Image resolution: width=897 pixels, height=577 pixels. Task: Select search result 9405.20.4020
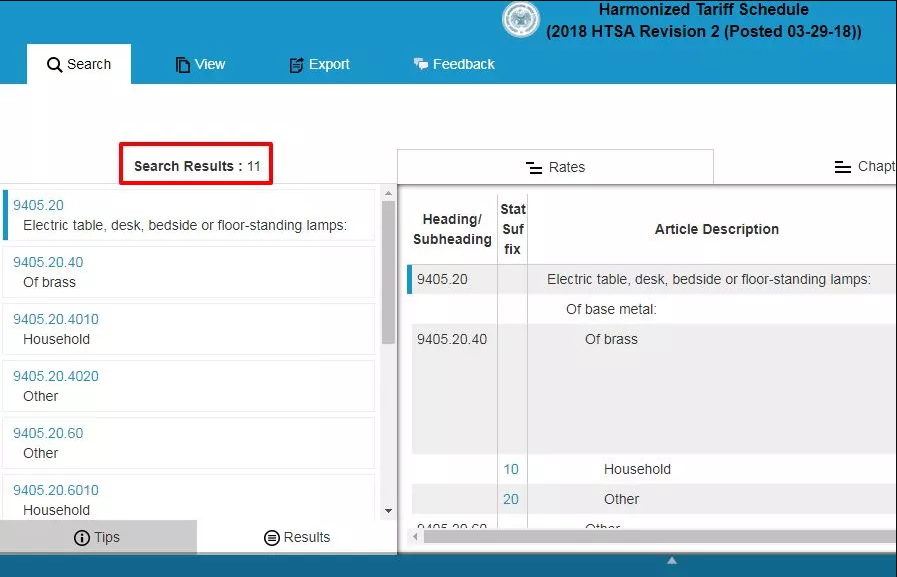pyautogui.click(x=189, y=386)
